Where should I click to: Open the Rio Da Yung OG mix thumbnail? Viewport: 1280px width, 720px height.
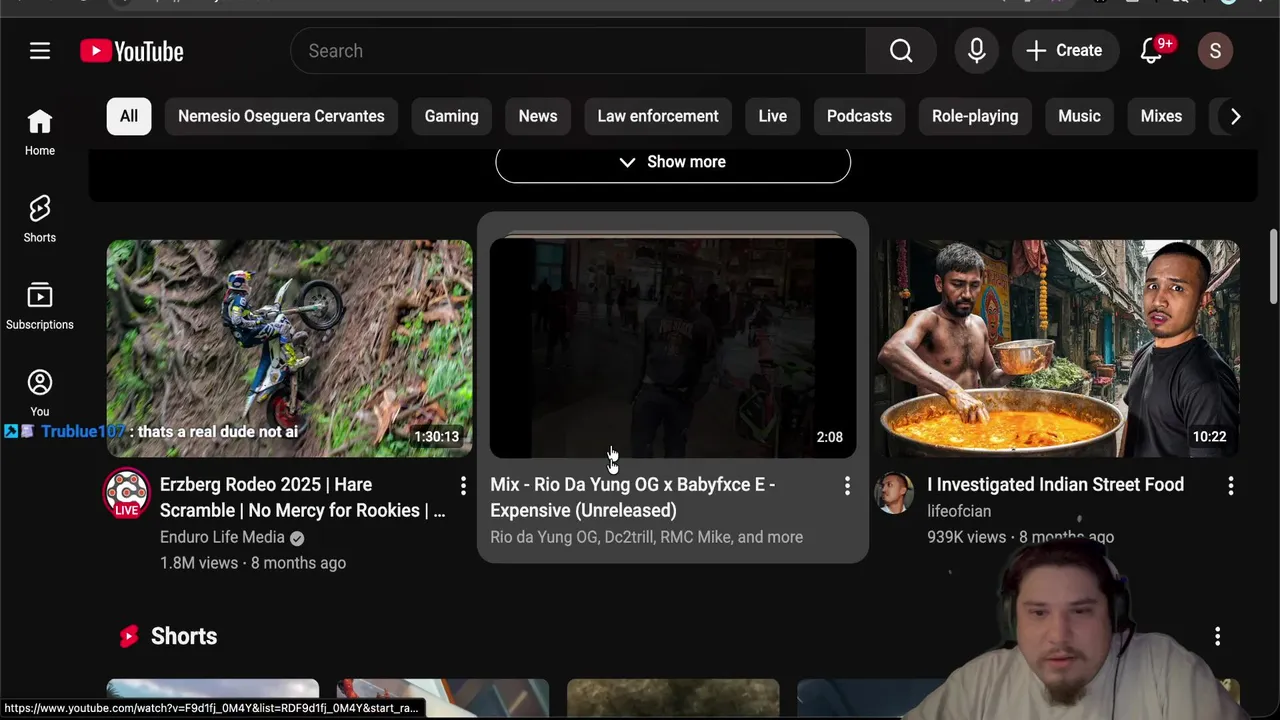pos(673,348)
